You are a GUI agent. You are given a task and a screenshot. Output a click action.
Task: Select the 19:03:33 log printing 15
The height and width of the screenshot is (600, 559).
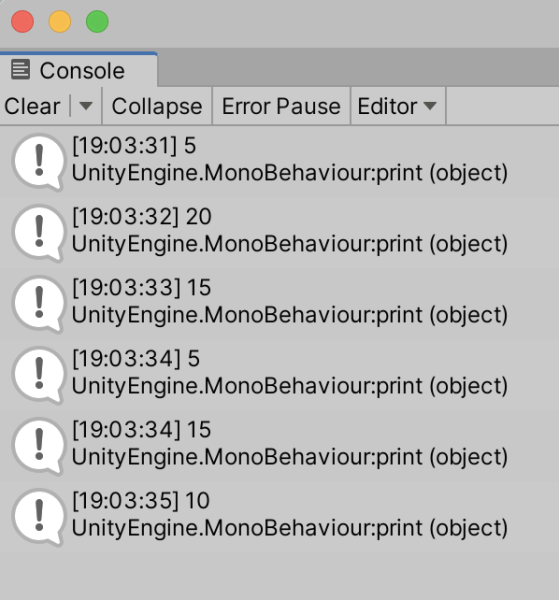(x=279, y=303)
